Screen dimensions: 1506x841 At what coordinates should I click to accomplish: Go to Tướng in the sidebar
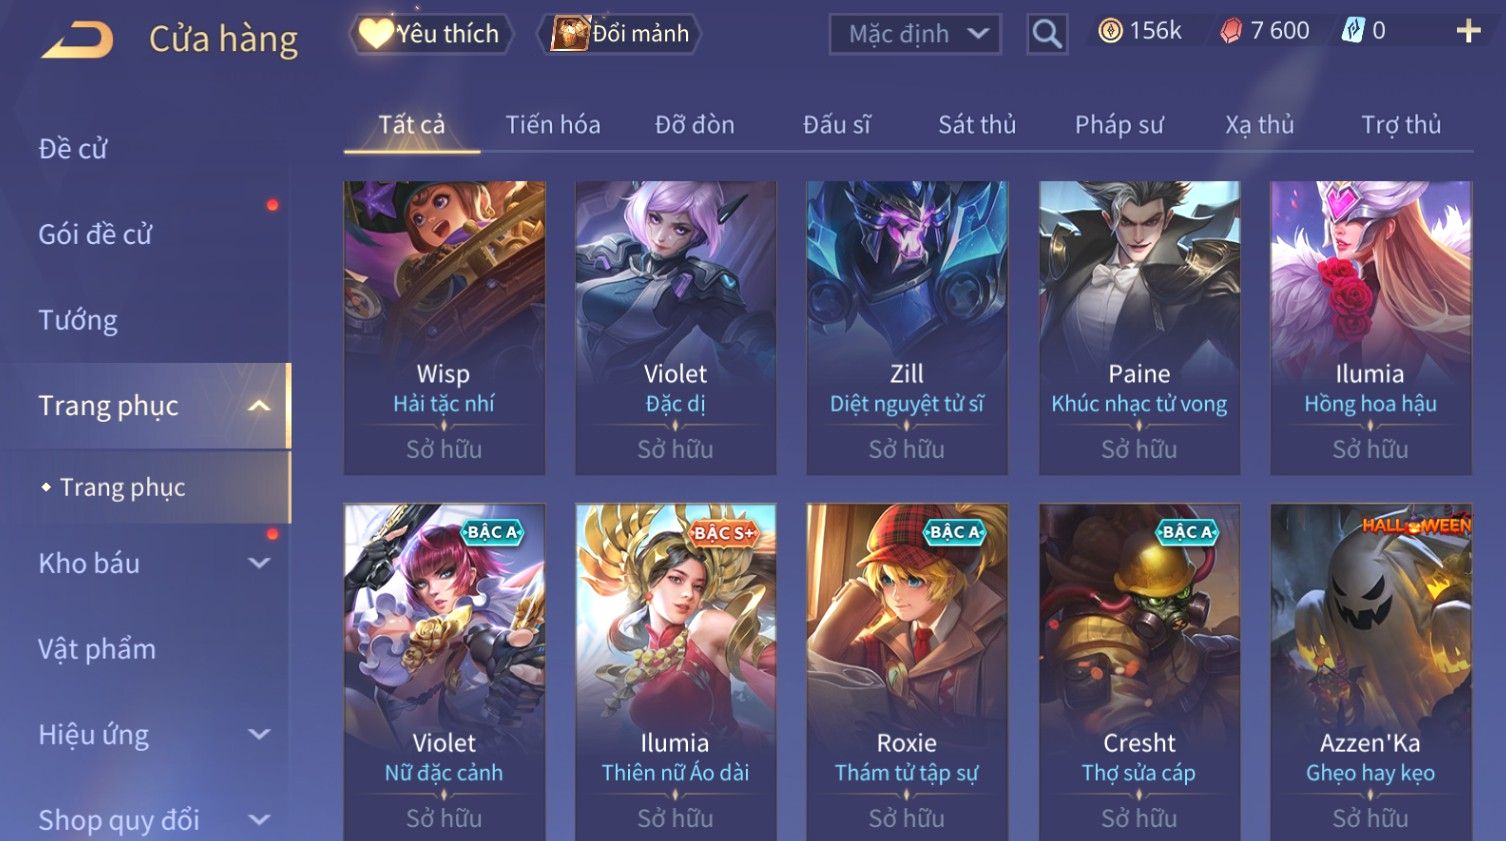pyautogui.click(x=78, y=320)
